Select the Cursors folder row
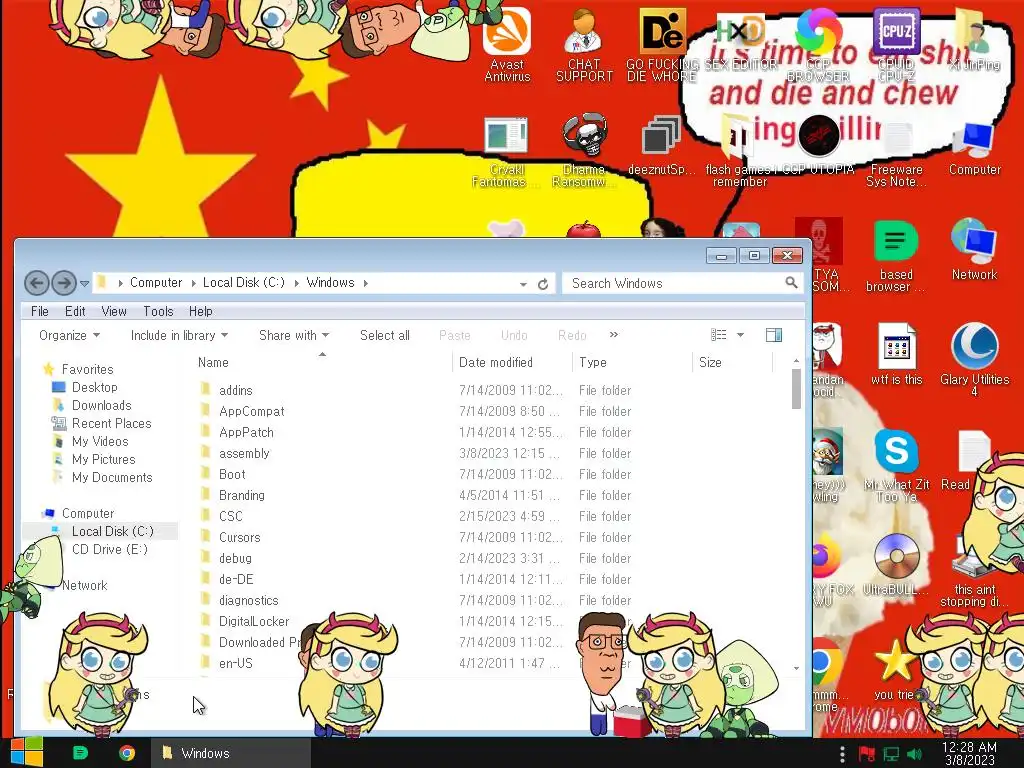This screenshot has height=768, width=1024. [x=418, y=537]
